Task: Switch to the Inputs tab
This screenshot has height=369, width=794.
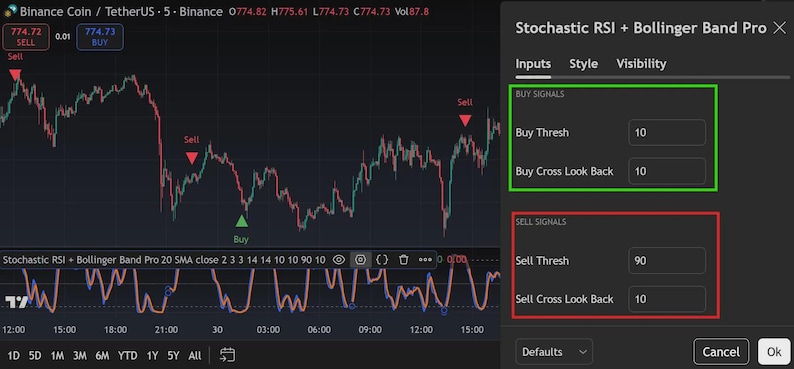Action: [x=533, y=64]
